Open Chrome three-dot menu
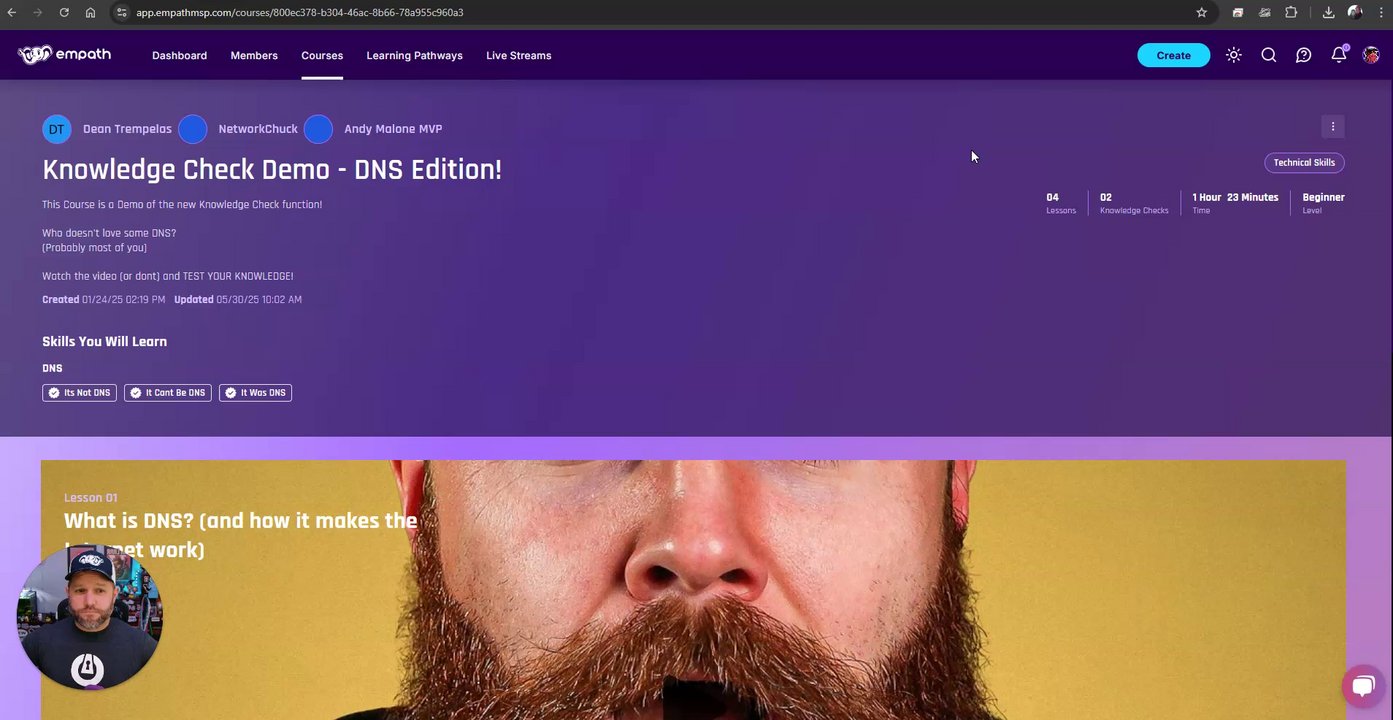The image size is (1393, 720). [x=1381, y=12]
